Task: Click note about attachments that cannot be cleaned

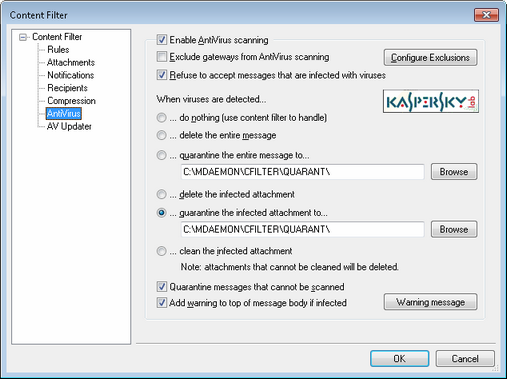Action: pos(289,267)
